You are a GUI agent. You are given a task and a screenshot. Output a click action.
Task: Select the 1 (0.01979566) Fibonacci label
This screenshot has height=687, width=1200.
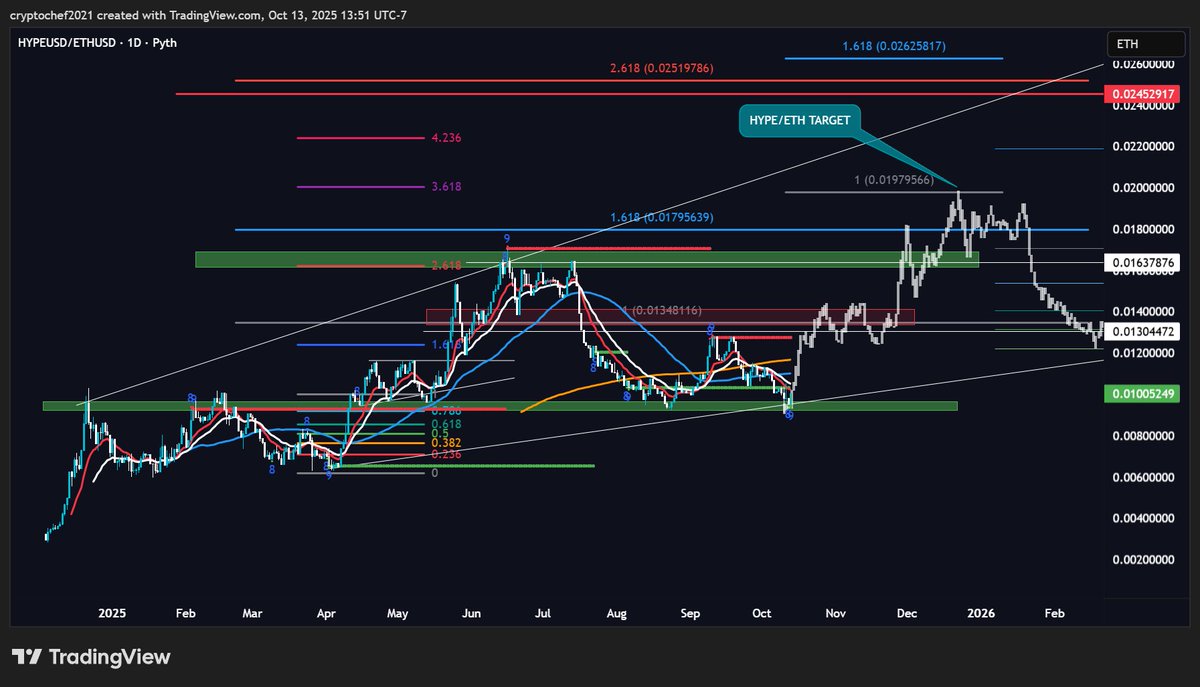(x=893, y=180)
